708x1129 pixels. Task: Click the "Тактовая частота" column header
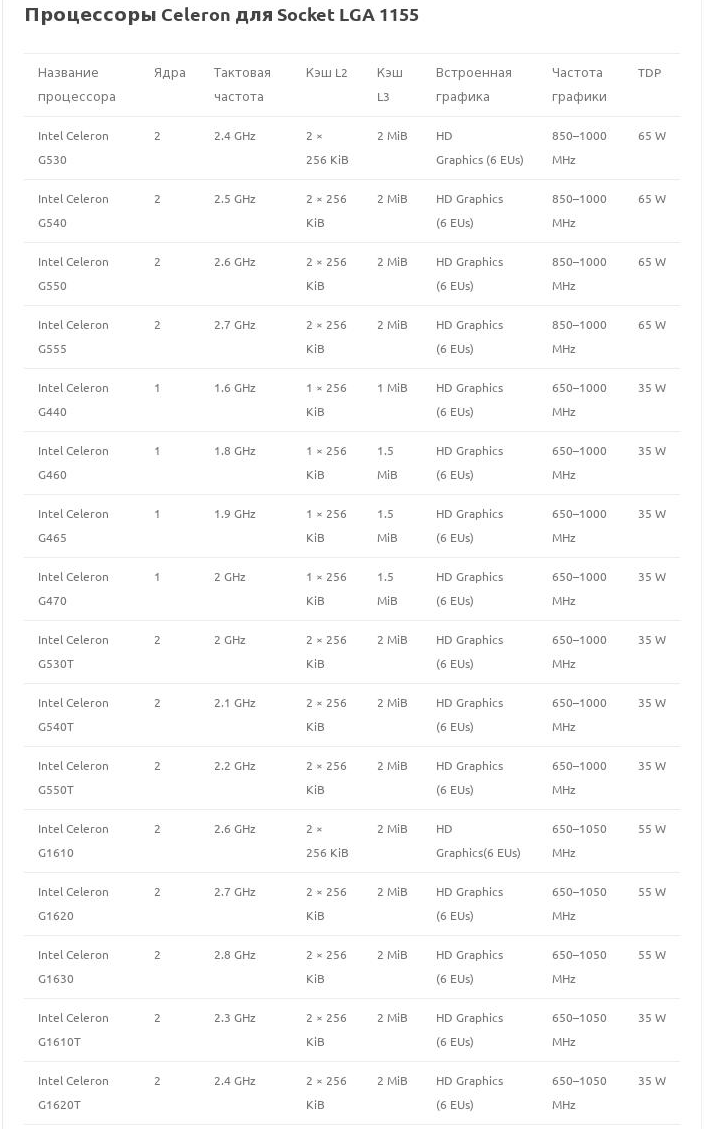(242, 85)
